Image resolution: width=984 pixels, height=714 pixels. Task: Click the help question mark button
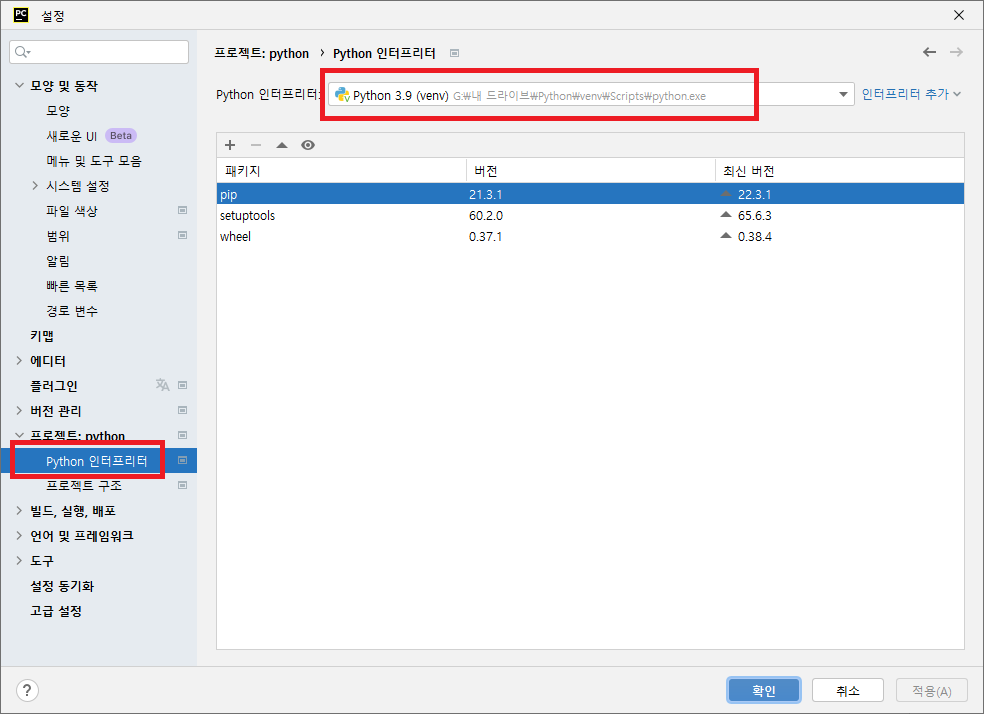click(27, 690)
